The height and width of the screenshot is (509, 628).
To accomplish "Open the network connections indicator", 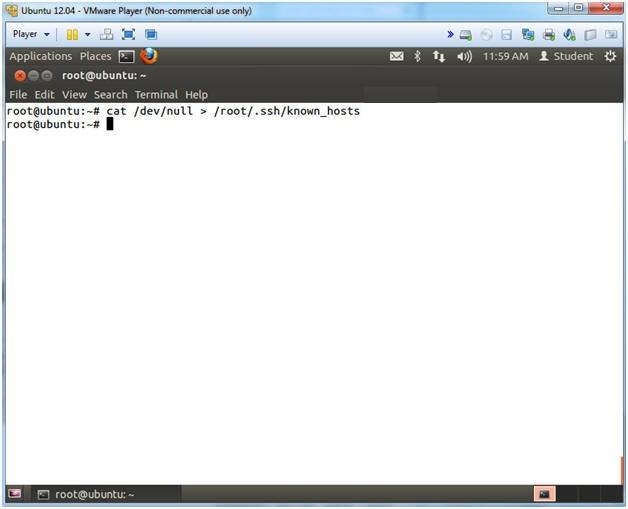I will (x=439, y=56).
